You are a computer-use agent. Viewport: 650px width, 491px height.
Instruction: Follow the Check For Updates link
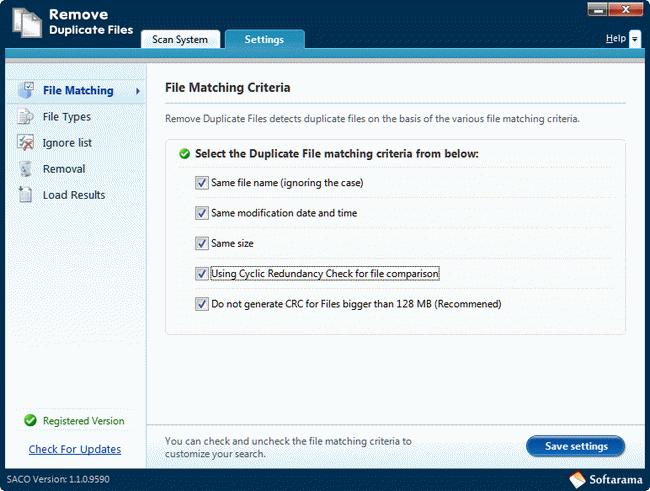point(75,449)
